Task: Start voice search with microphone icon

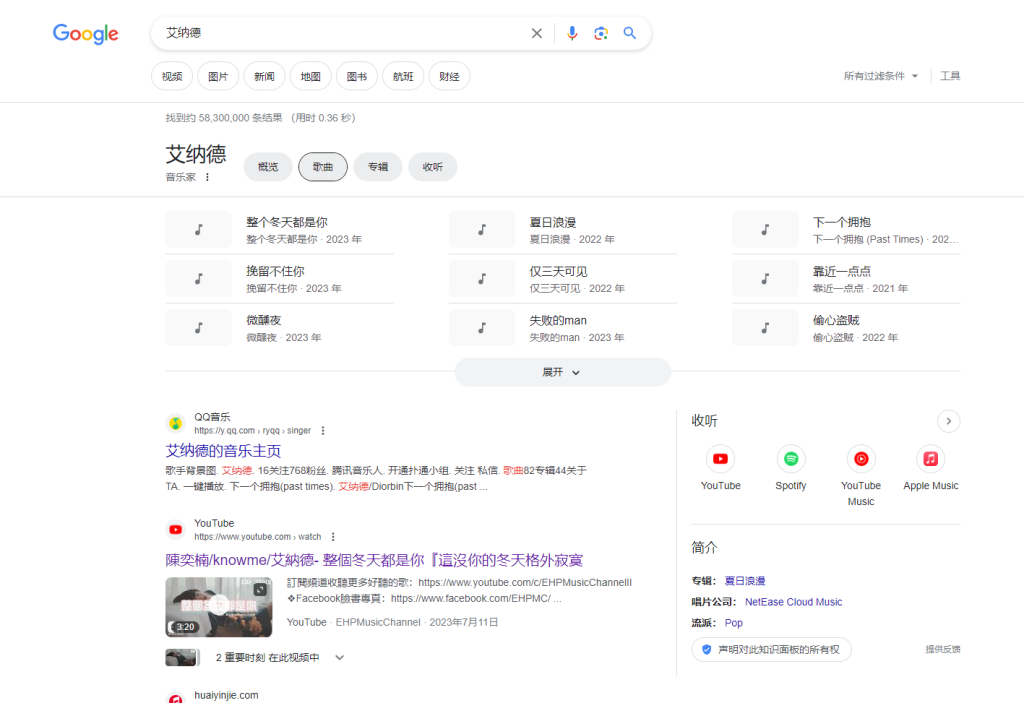Action: [x=572, y=33]
